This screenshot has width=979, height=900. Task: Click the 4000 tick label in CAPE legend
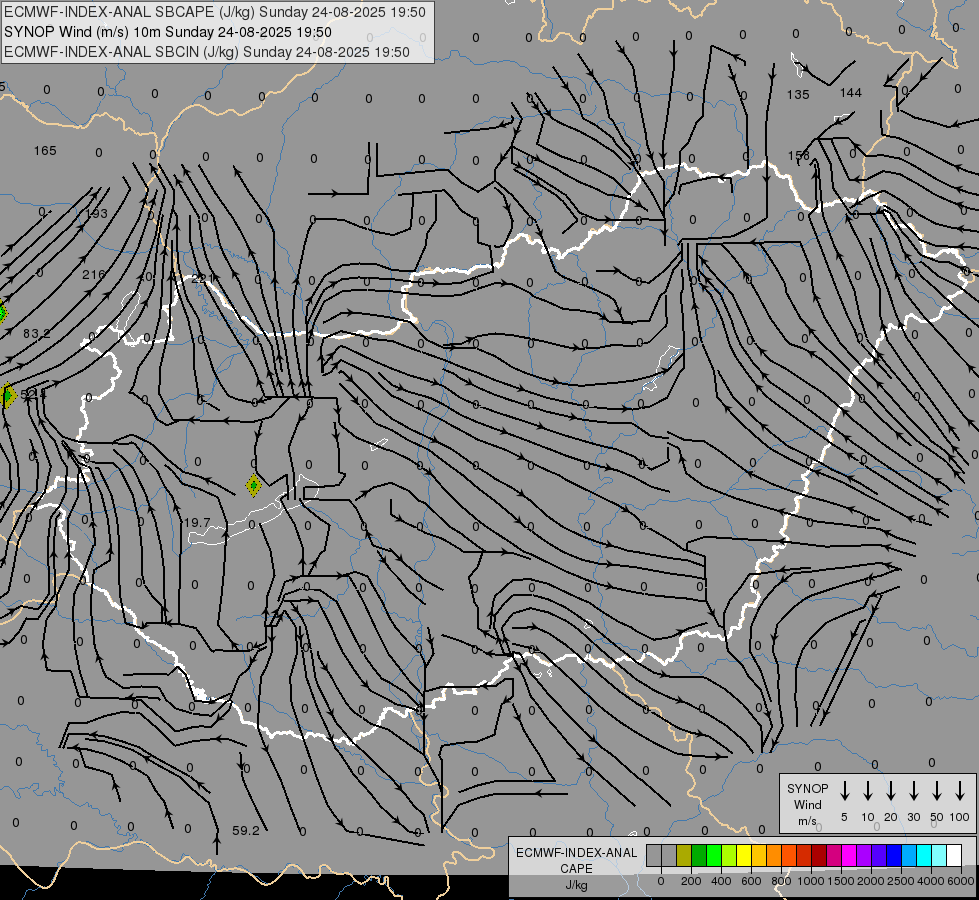tap(931, 881)
